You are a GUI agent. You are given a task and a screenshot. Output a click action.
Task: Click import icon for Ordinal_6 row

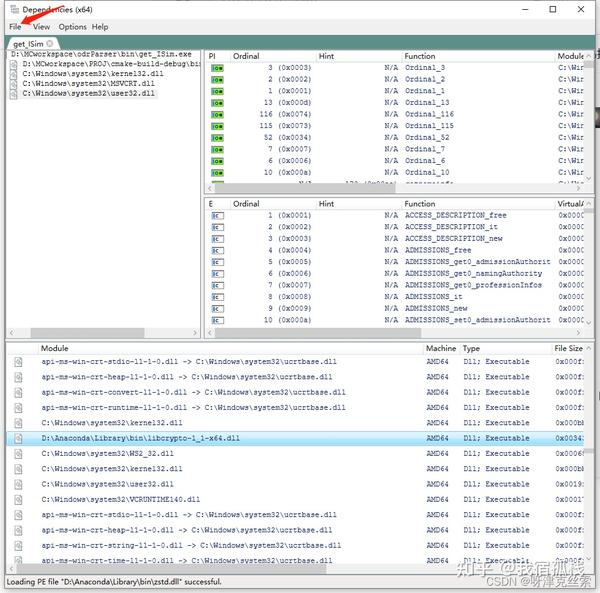[217, 161]
